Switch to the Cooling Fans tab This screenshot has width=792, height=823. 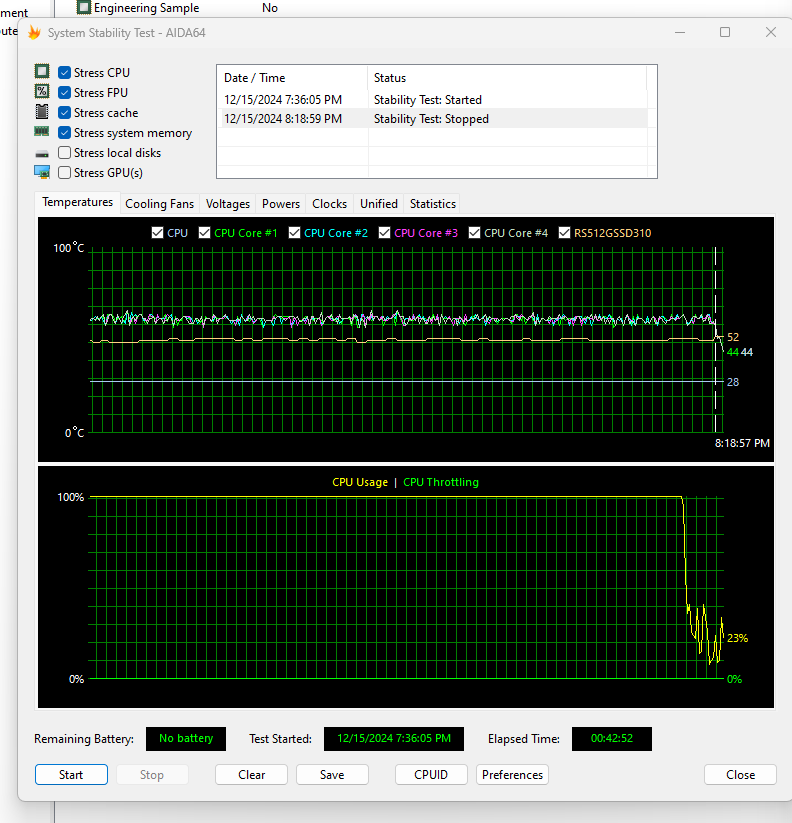point(160,204)
